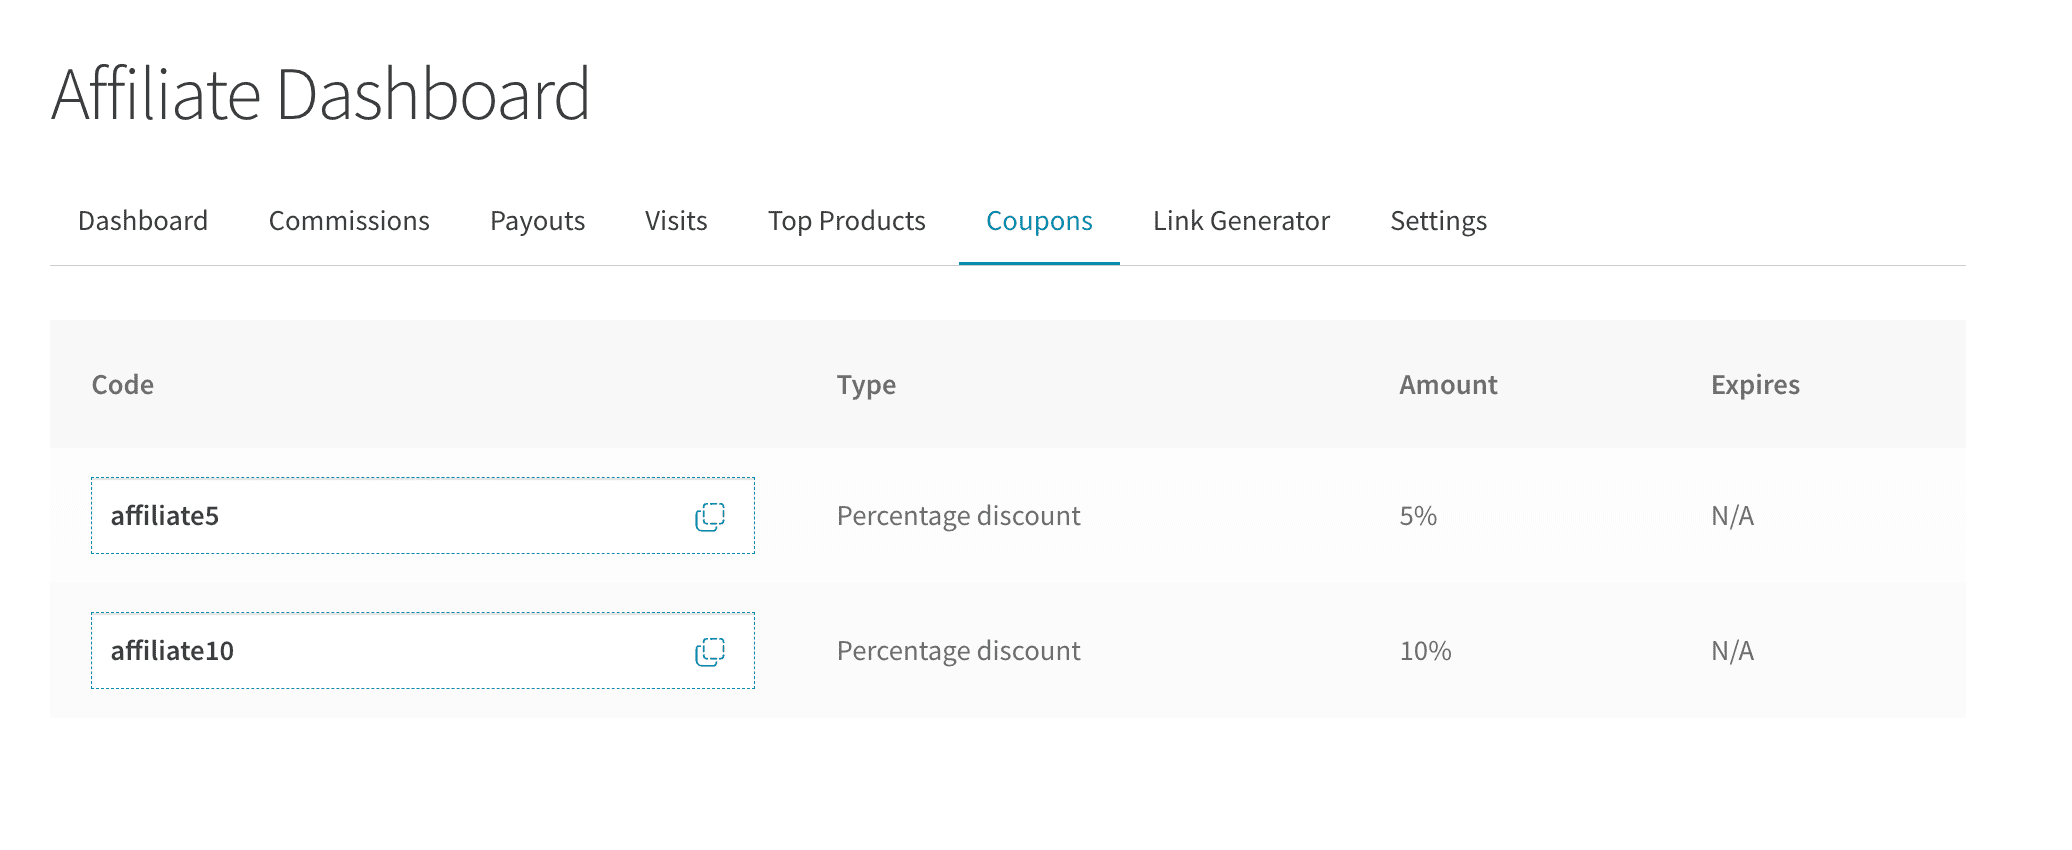
Task: Click the Affiliate Dashboard page heading
Action: pyautogui.click(x=321, y=95)
